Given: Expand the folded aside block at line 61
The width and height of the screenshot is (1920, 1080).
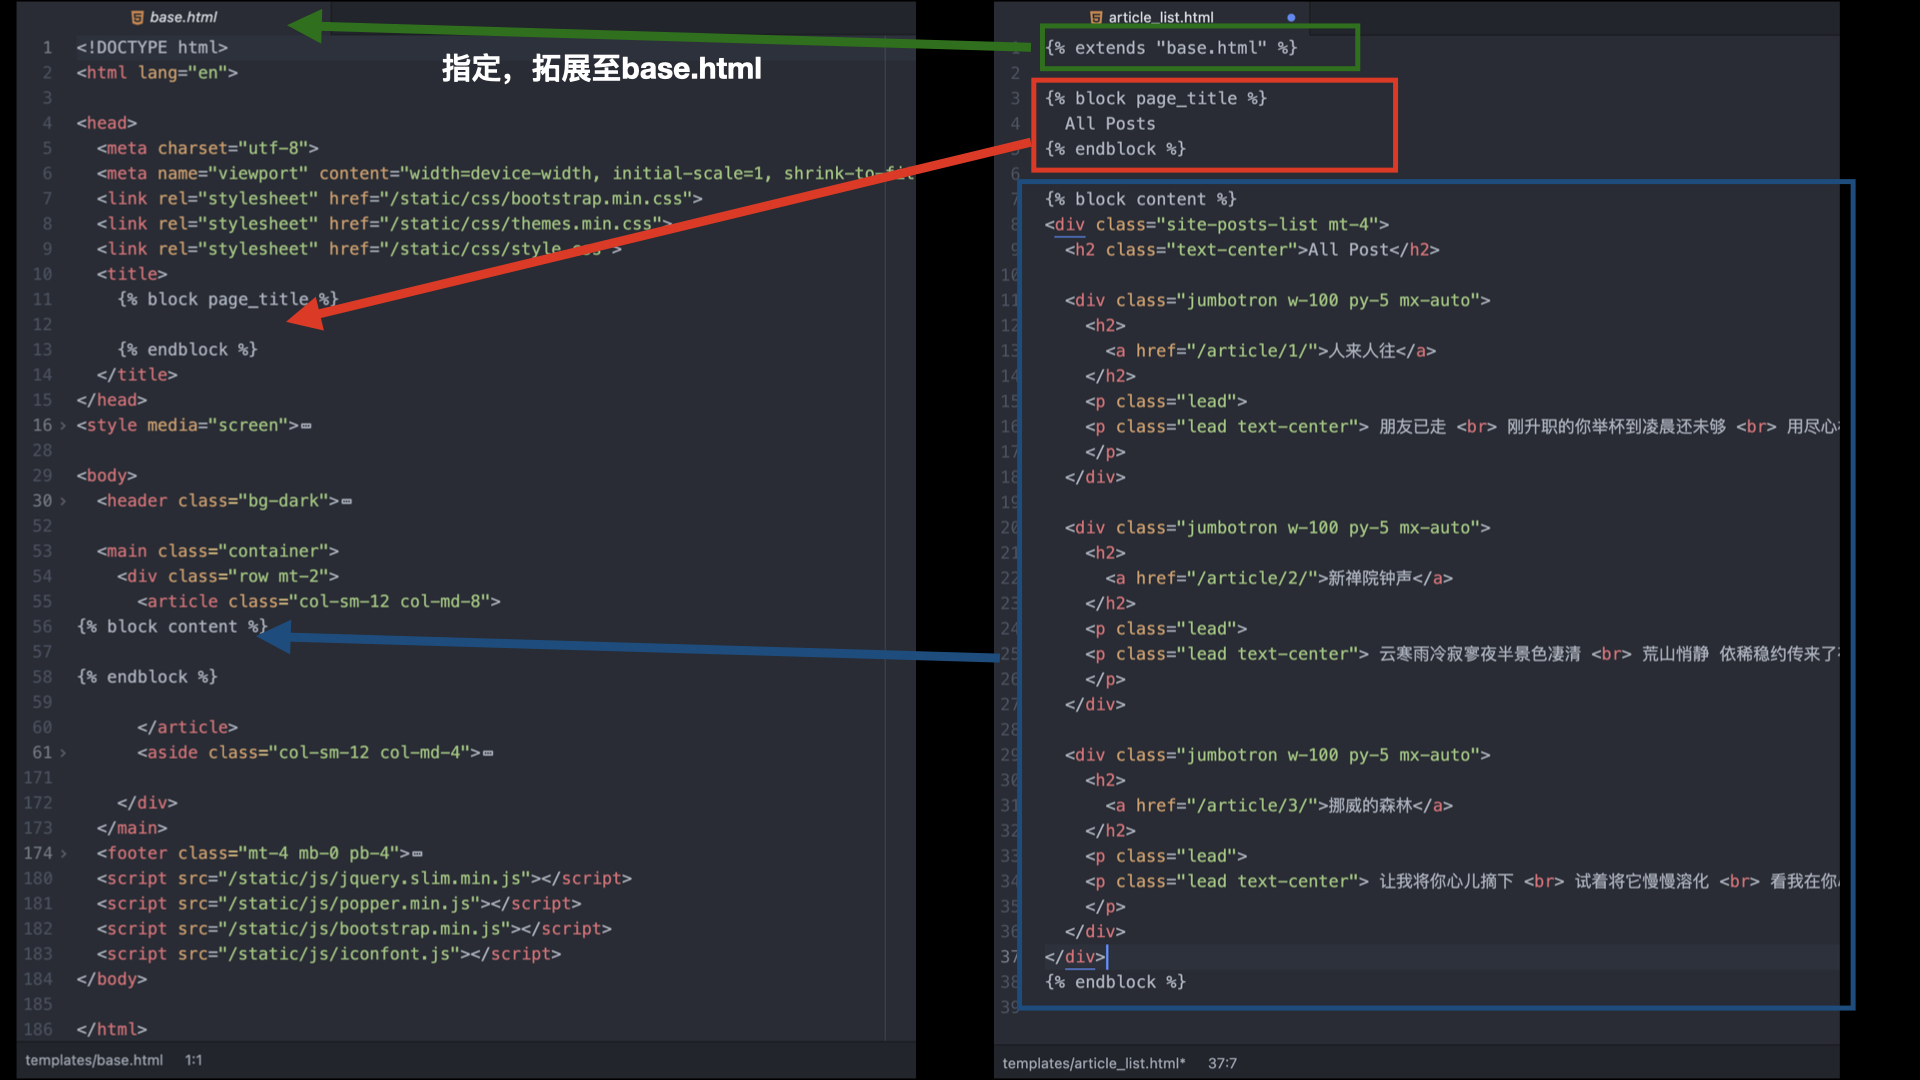Looking at the screenshot, I should (x=63, y=753).
